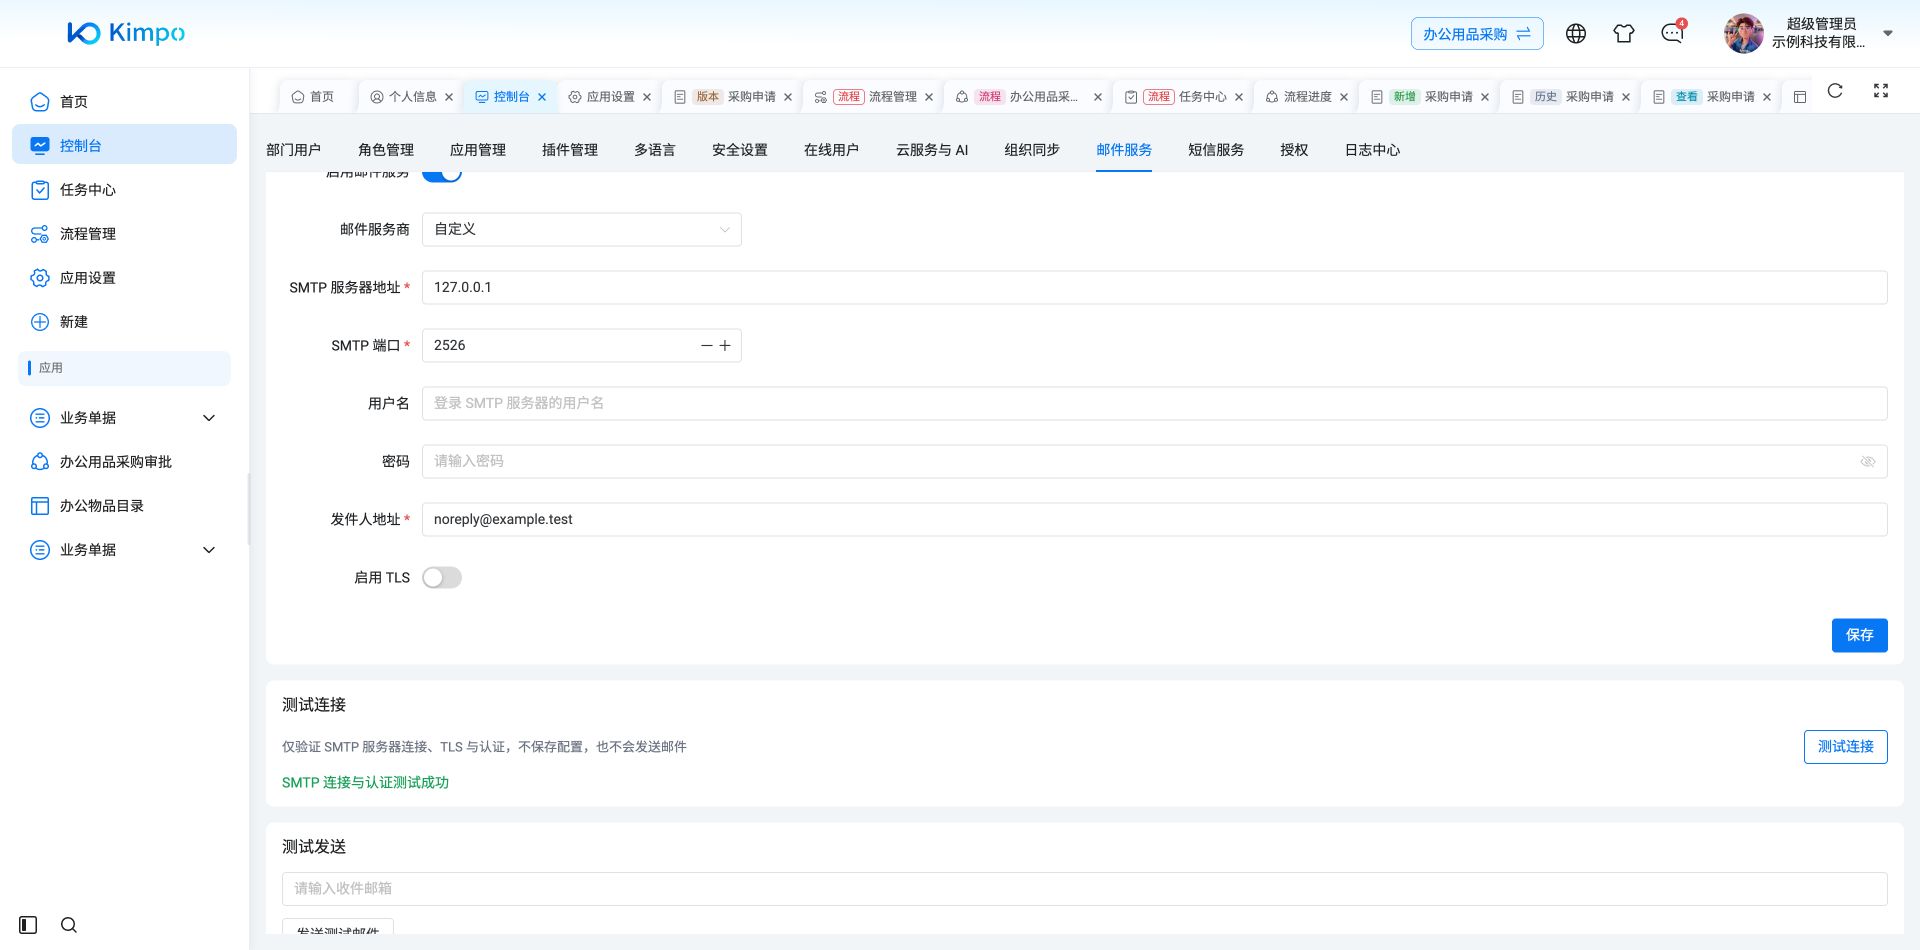Toggle the 启用邮件服务 switch
The width and height of the screenshot is (1920, 950).
(442, 175)
